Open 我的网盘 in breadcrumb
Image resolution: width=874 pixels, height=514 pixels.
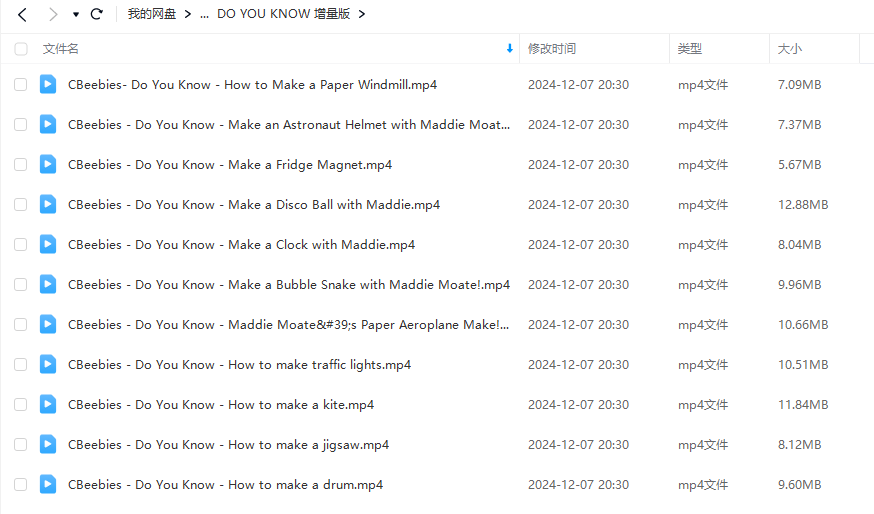pos(152,14)
